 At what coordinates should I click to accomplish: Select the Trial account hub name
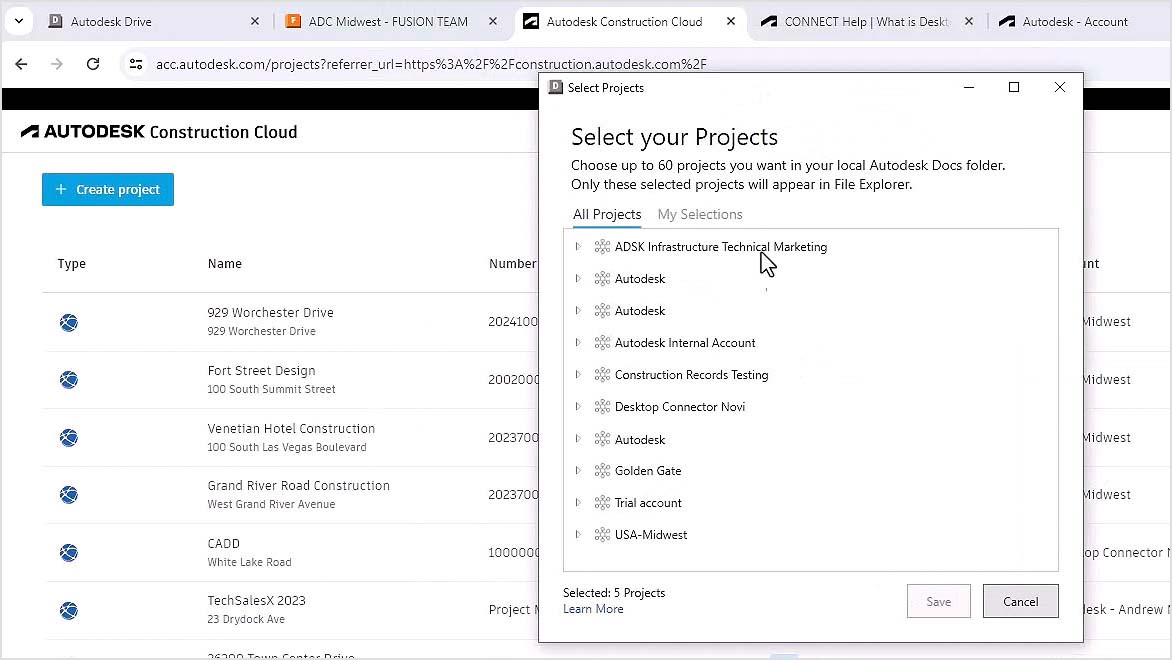pos(648,503)
